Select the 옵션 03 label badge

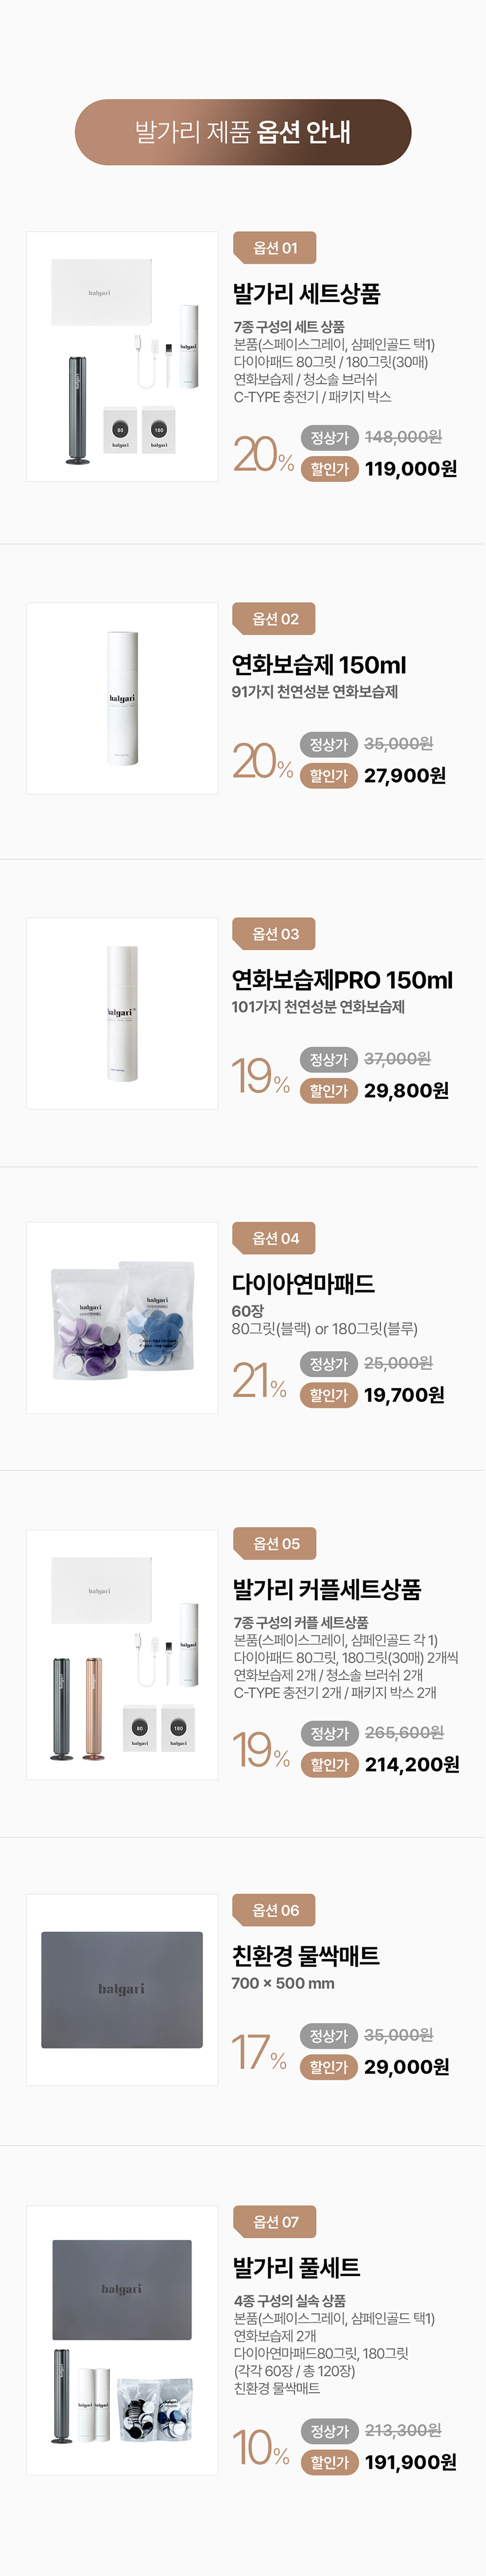point(275,934)
